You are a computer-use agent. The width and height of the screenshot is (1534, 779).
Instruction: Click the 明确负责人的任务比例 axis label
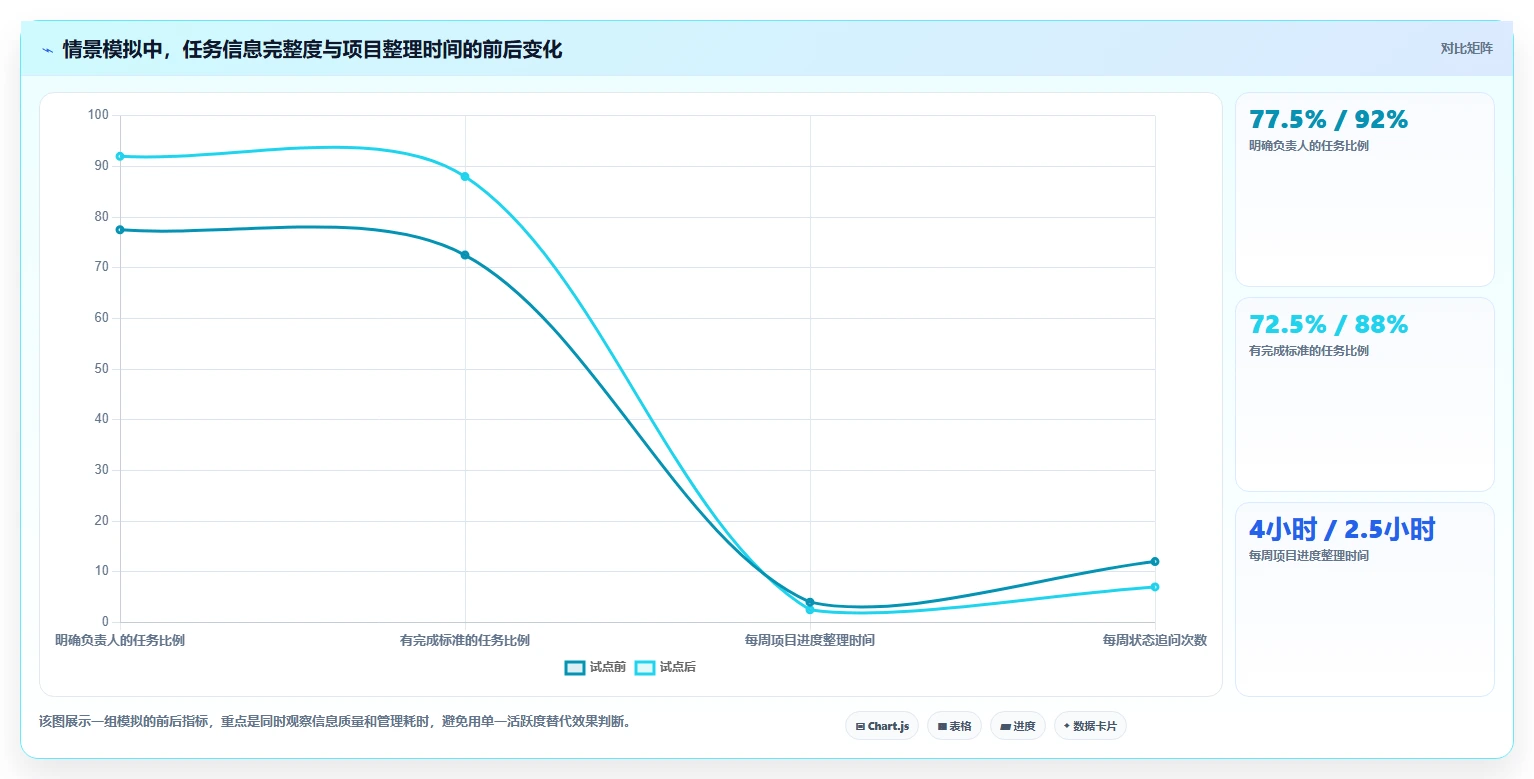tap(120, 640)
